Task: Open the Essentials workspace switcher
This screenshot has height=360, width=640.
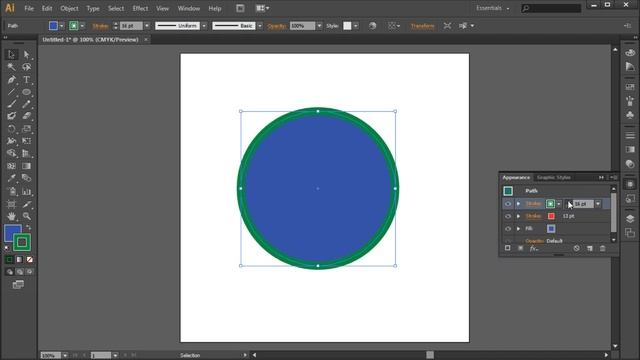Action: (493, 8)
